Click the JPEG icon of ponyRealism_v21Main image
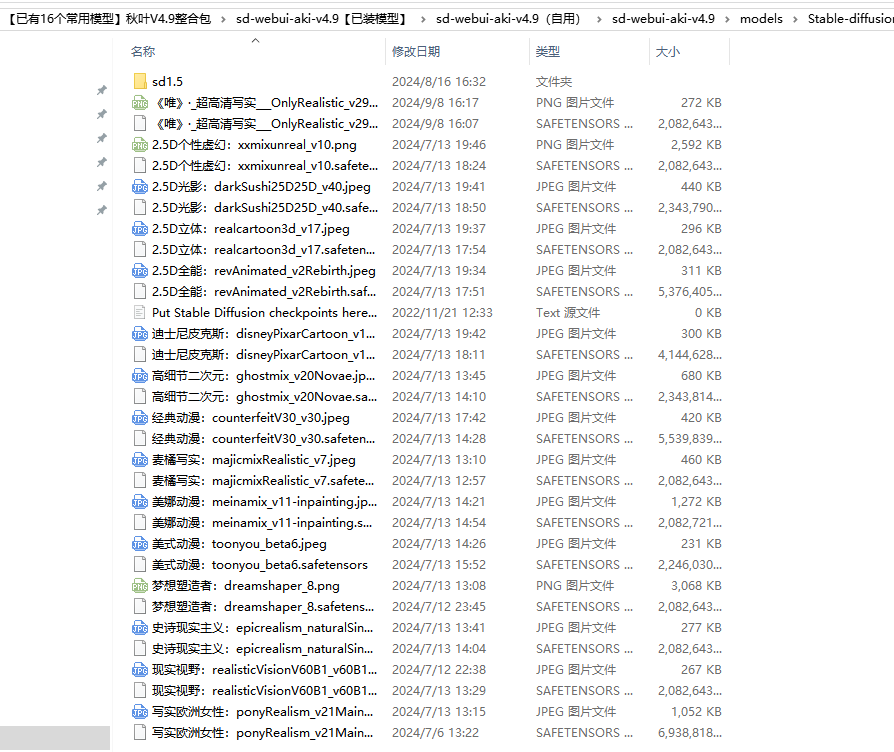 [x=140, y=712]
